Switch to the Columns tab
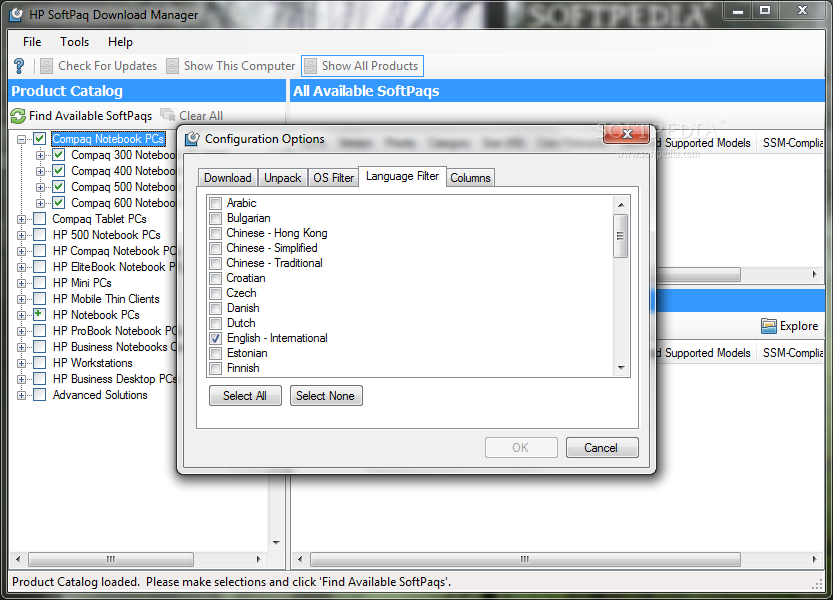This screenshot has height=600, width=833. 470,178
